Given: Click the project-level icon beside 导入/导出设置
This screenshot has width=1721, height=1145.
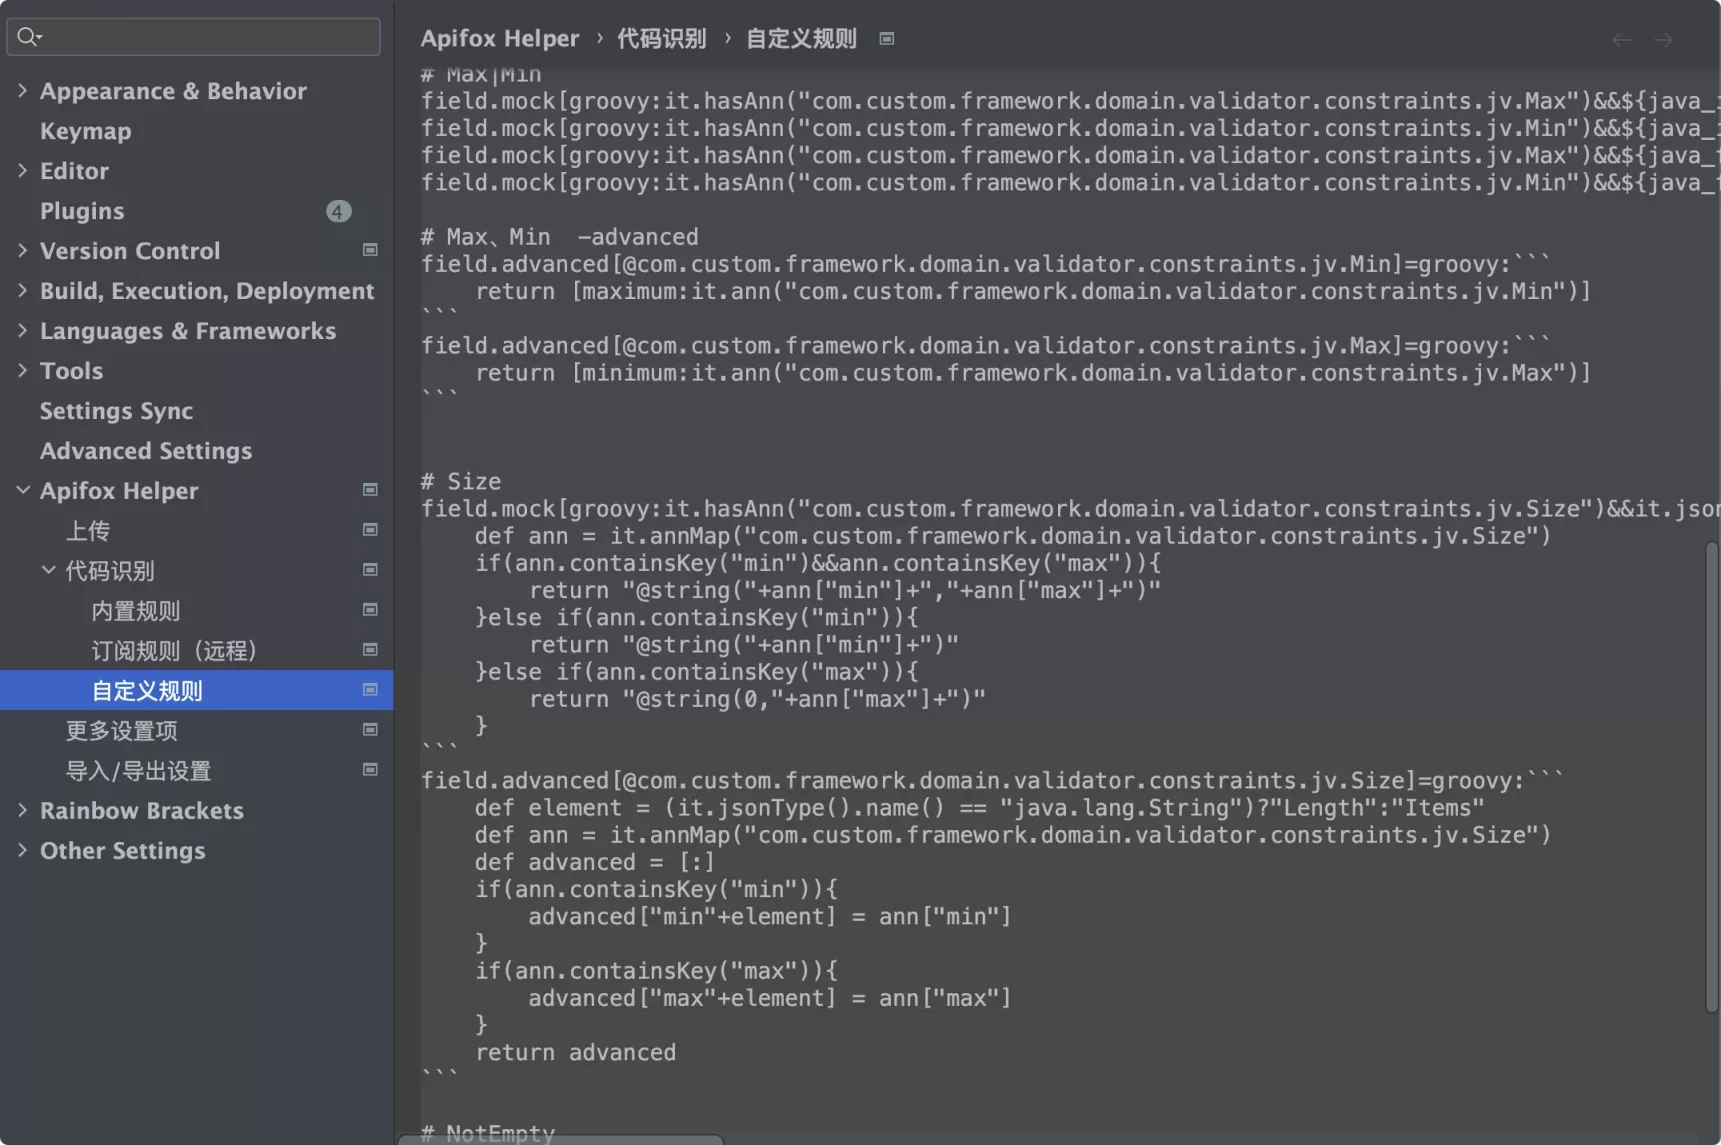Looking at the screenshot, I should click(x=370, y=770).
